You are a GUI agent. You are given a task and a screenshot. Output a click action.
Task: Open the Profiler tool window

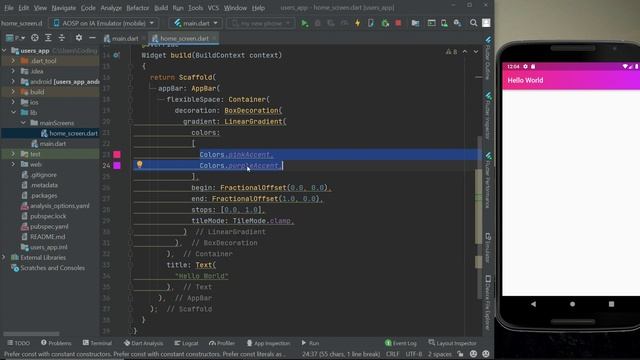click(222, 343)
